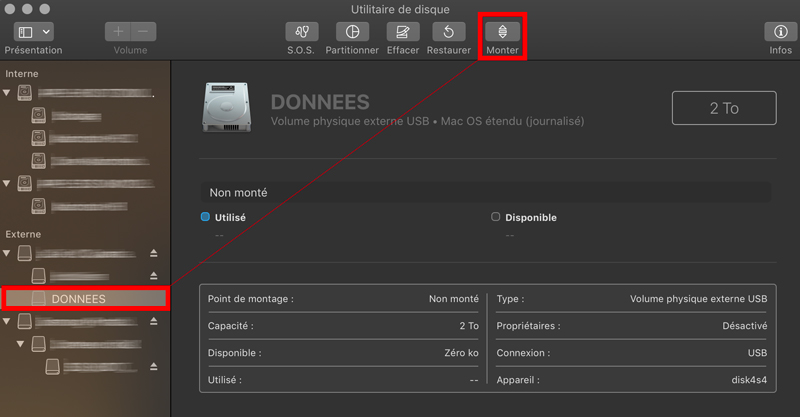Collapse the second internal disk
Screen dimensions: 800x417
9,184
